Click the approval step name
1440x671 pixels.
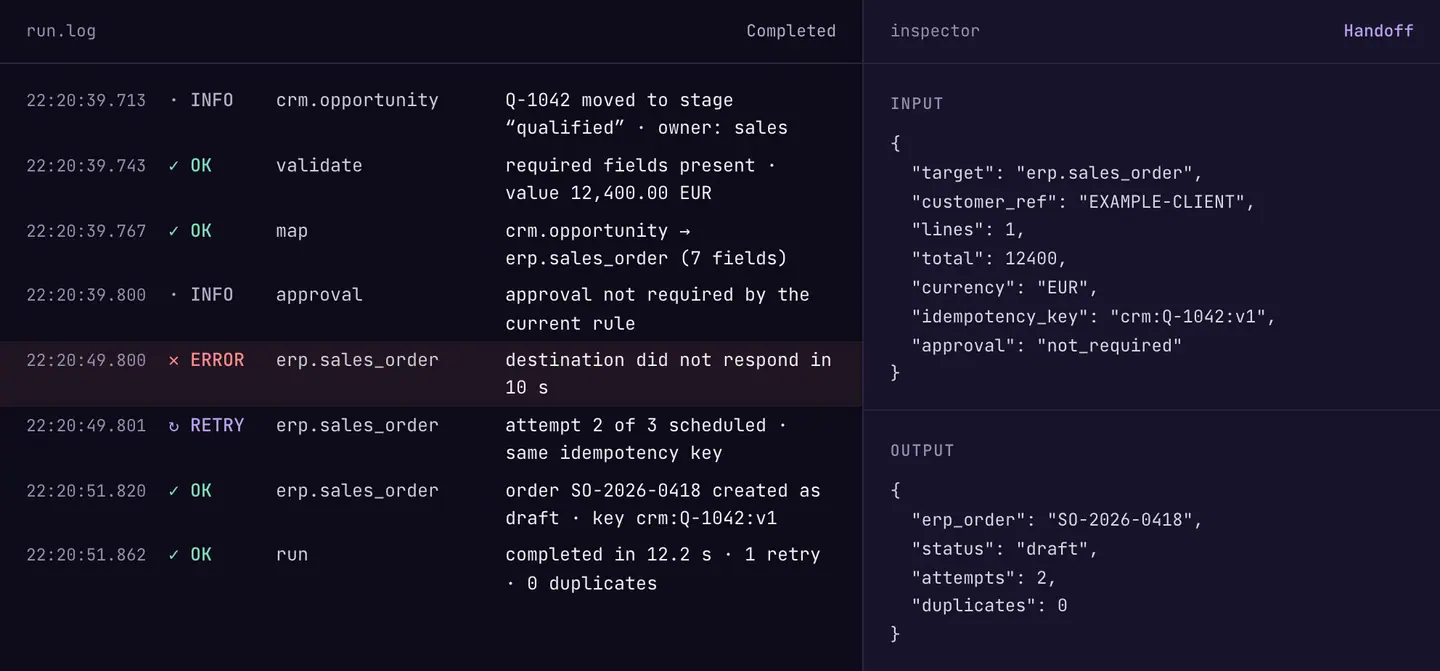point(319,295)
